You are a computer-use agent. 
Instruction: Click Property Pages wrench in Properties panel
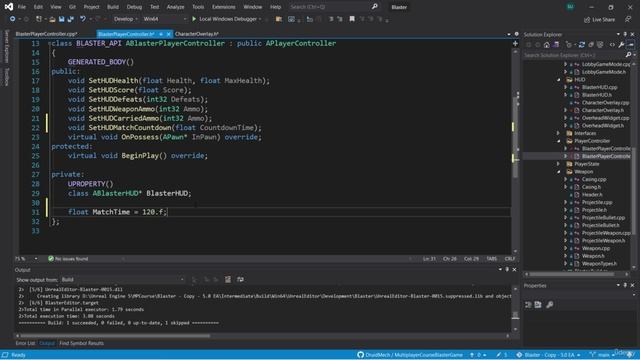coord(550,304)
